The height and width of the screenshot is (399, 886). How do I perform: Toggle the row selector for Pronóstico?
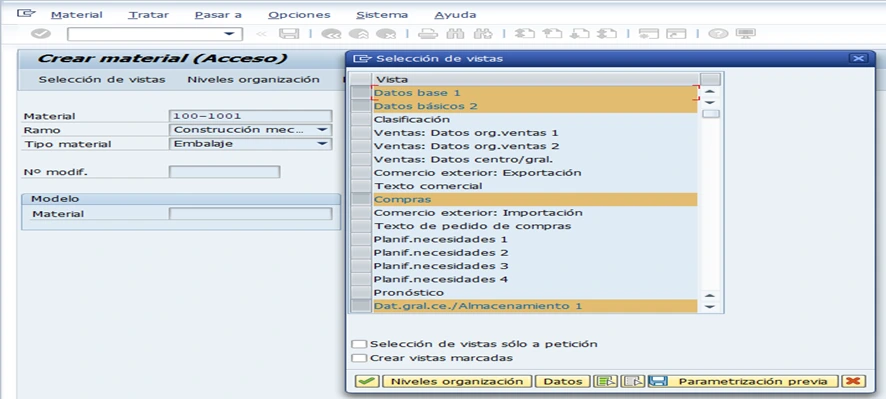361,292
